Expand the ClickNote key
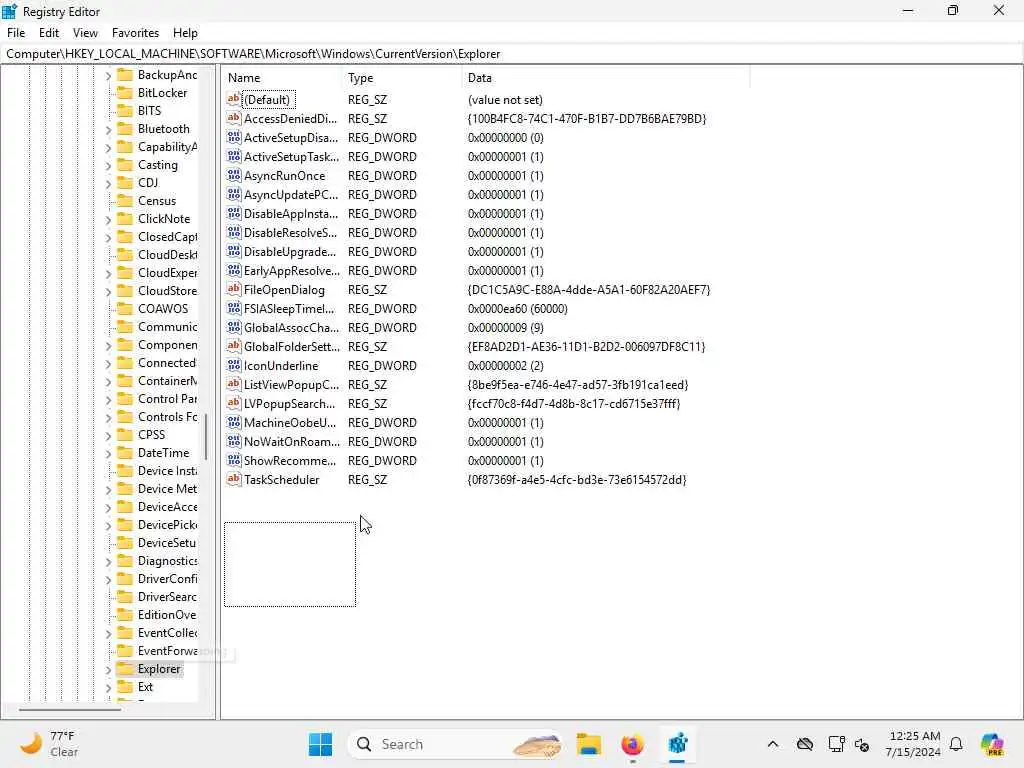This screenshot has height=768, width=1024. 108,219
